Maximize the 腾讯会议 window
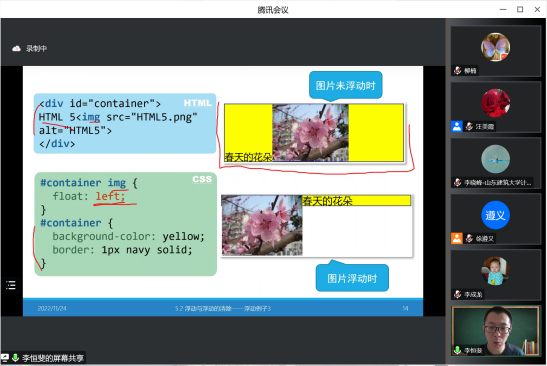This screenshot has width=547, height=366. click(520, 9)
